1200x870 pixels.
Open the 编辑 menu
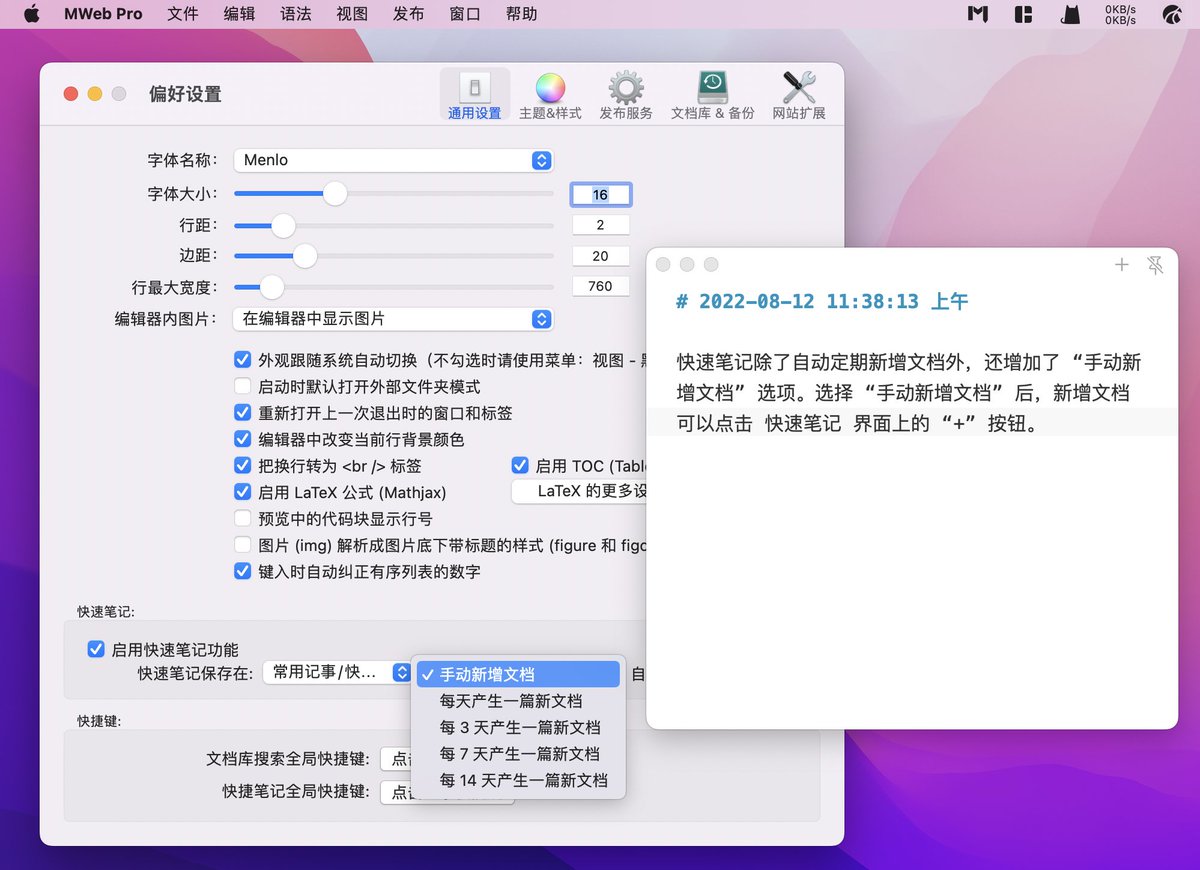[239, 14]
